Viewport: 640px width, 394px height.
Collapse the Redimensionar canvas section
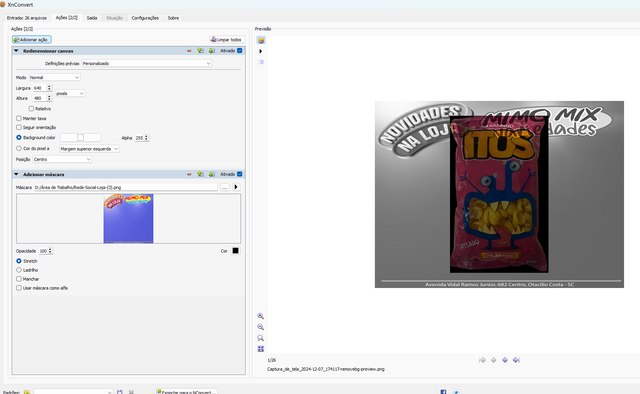pyautogui.click(x=16, y=51)
